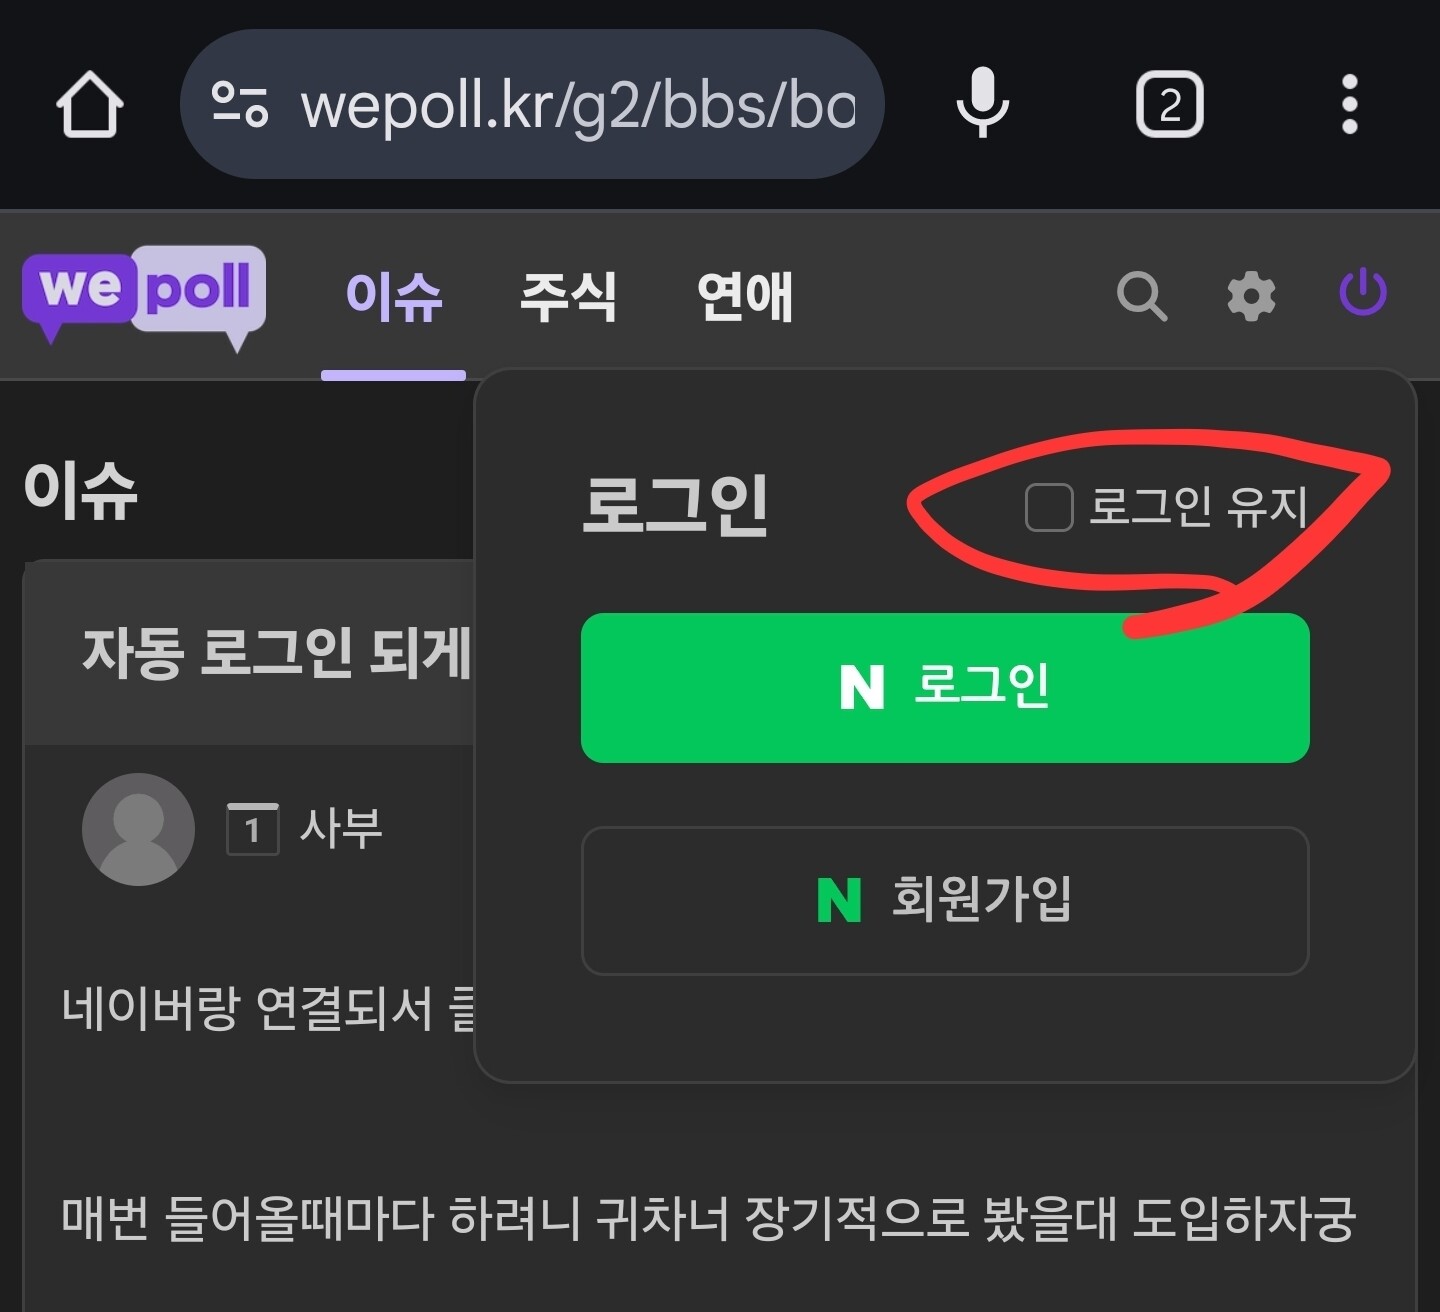Open site settings icon in address bar
The width and height of the screenshot is (1440, 1312).
240,104
